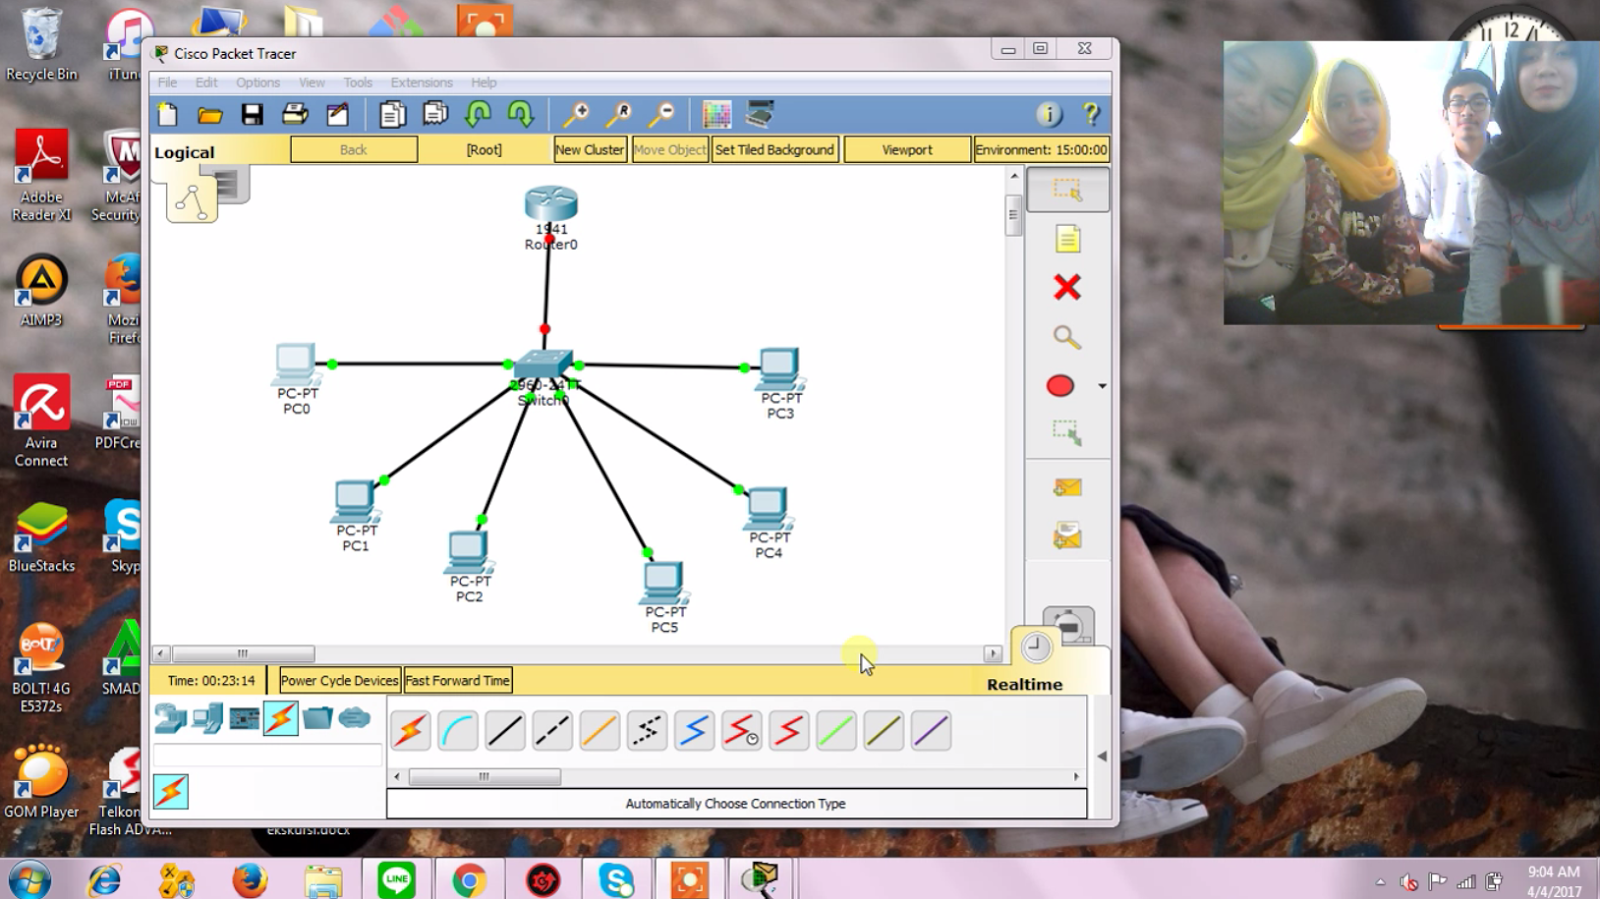Open the Edit menu
The height and width of the screenshot is (899, 1600).
[x=206, y=82]
